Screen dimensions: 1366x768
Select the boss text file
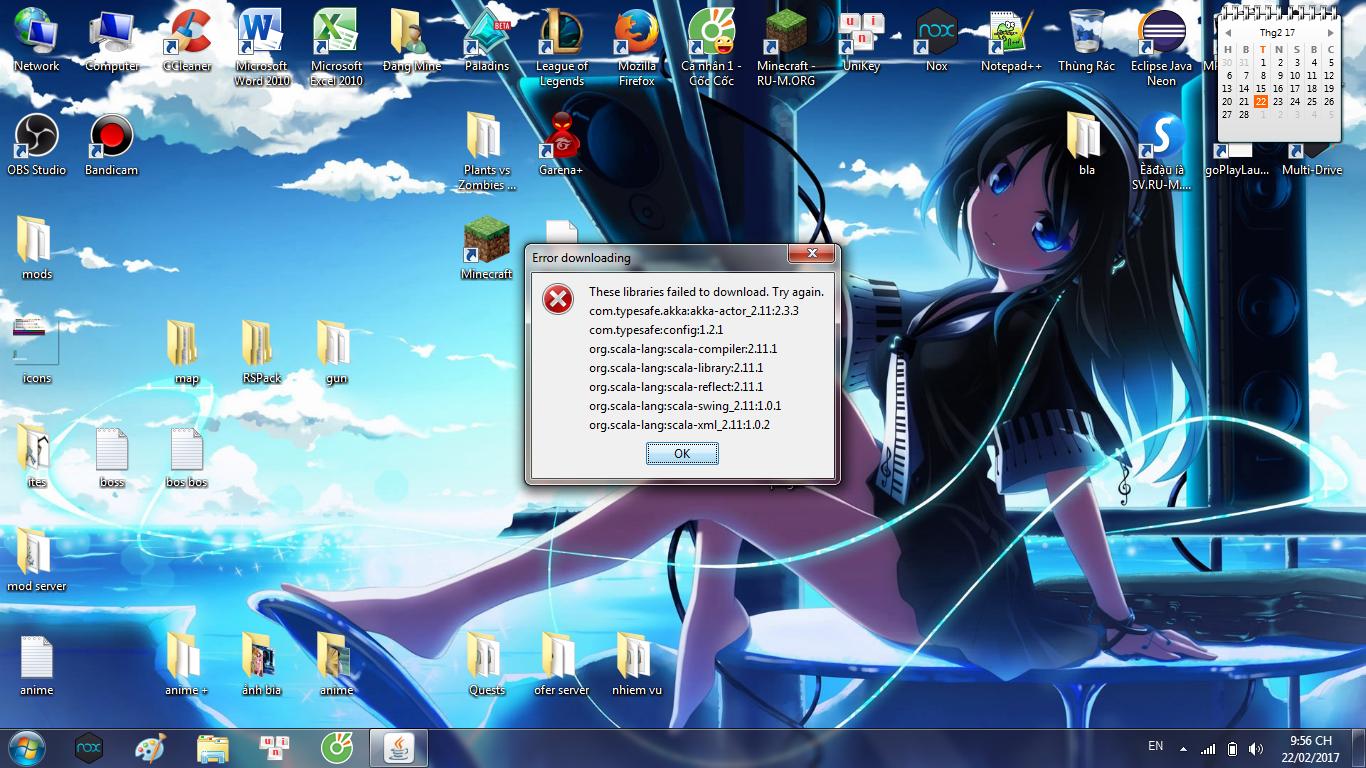click(x=112, y=457)
